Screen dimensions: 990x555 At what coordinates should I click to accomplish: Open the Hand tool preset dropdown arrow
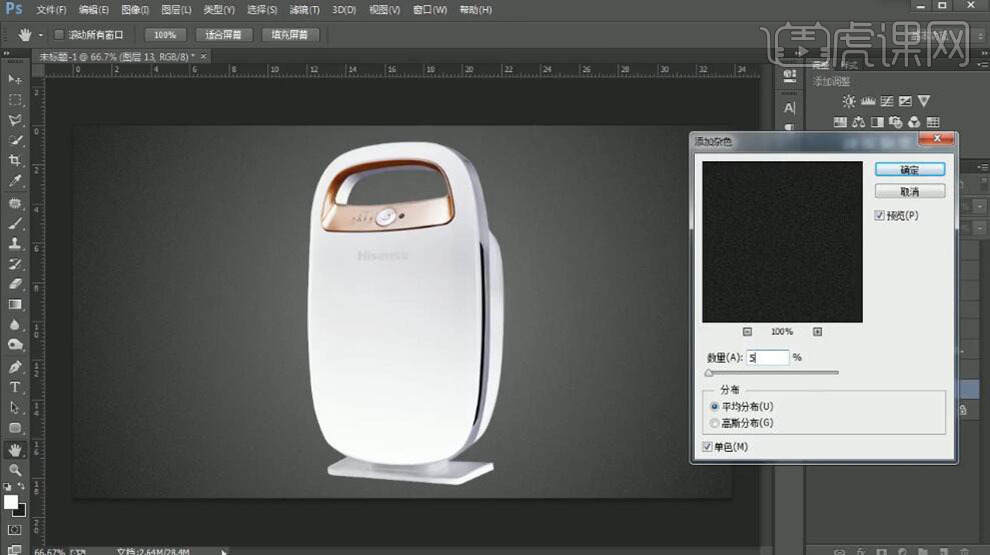click(41, 34)
